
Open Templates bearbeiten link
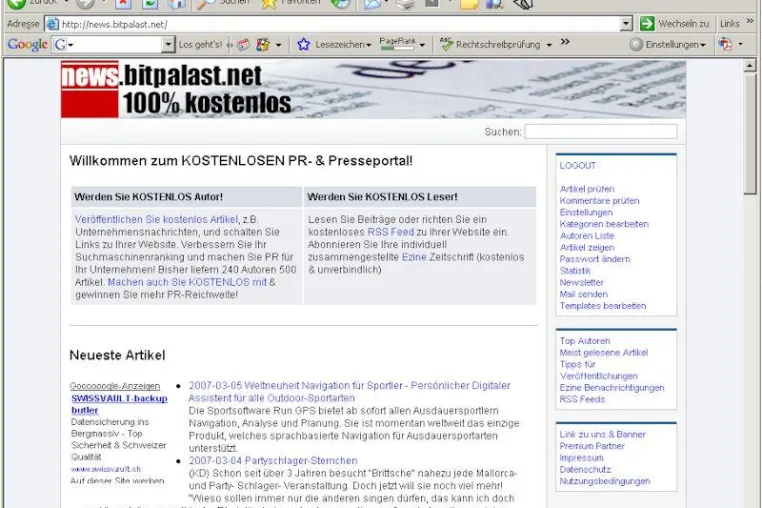pyautogui.click(x=603, y=306)
